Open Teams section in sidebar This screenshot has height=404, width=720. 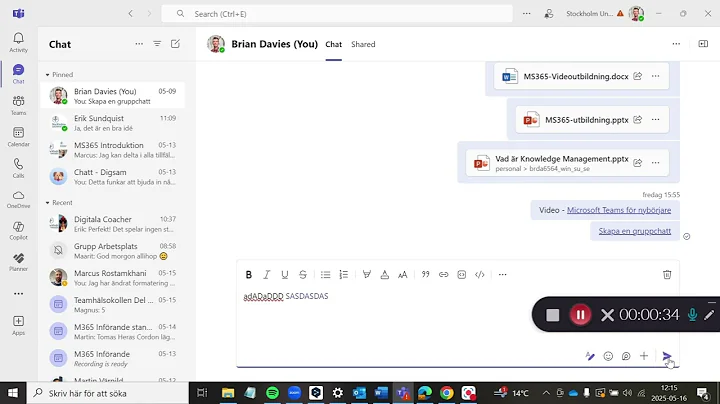[x=18, y=105]
